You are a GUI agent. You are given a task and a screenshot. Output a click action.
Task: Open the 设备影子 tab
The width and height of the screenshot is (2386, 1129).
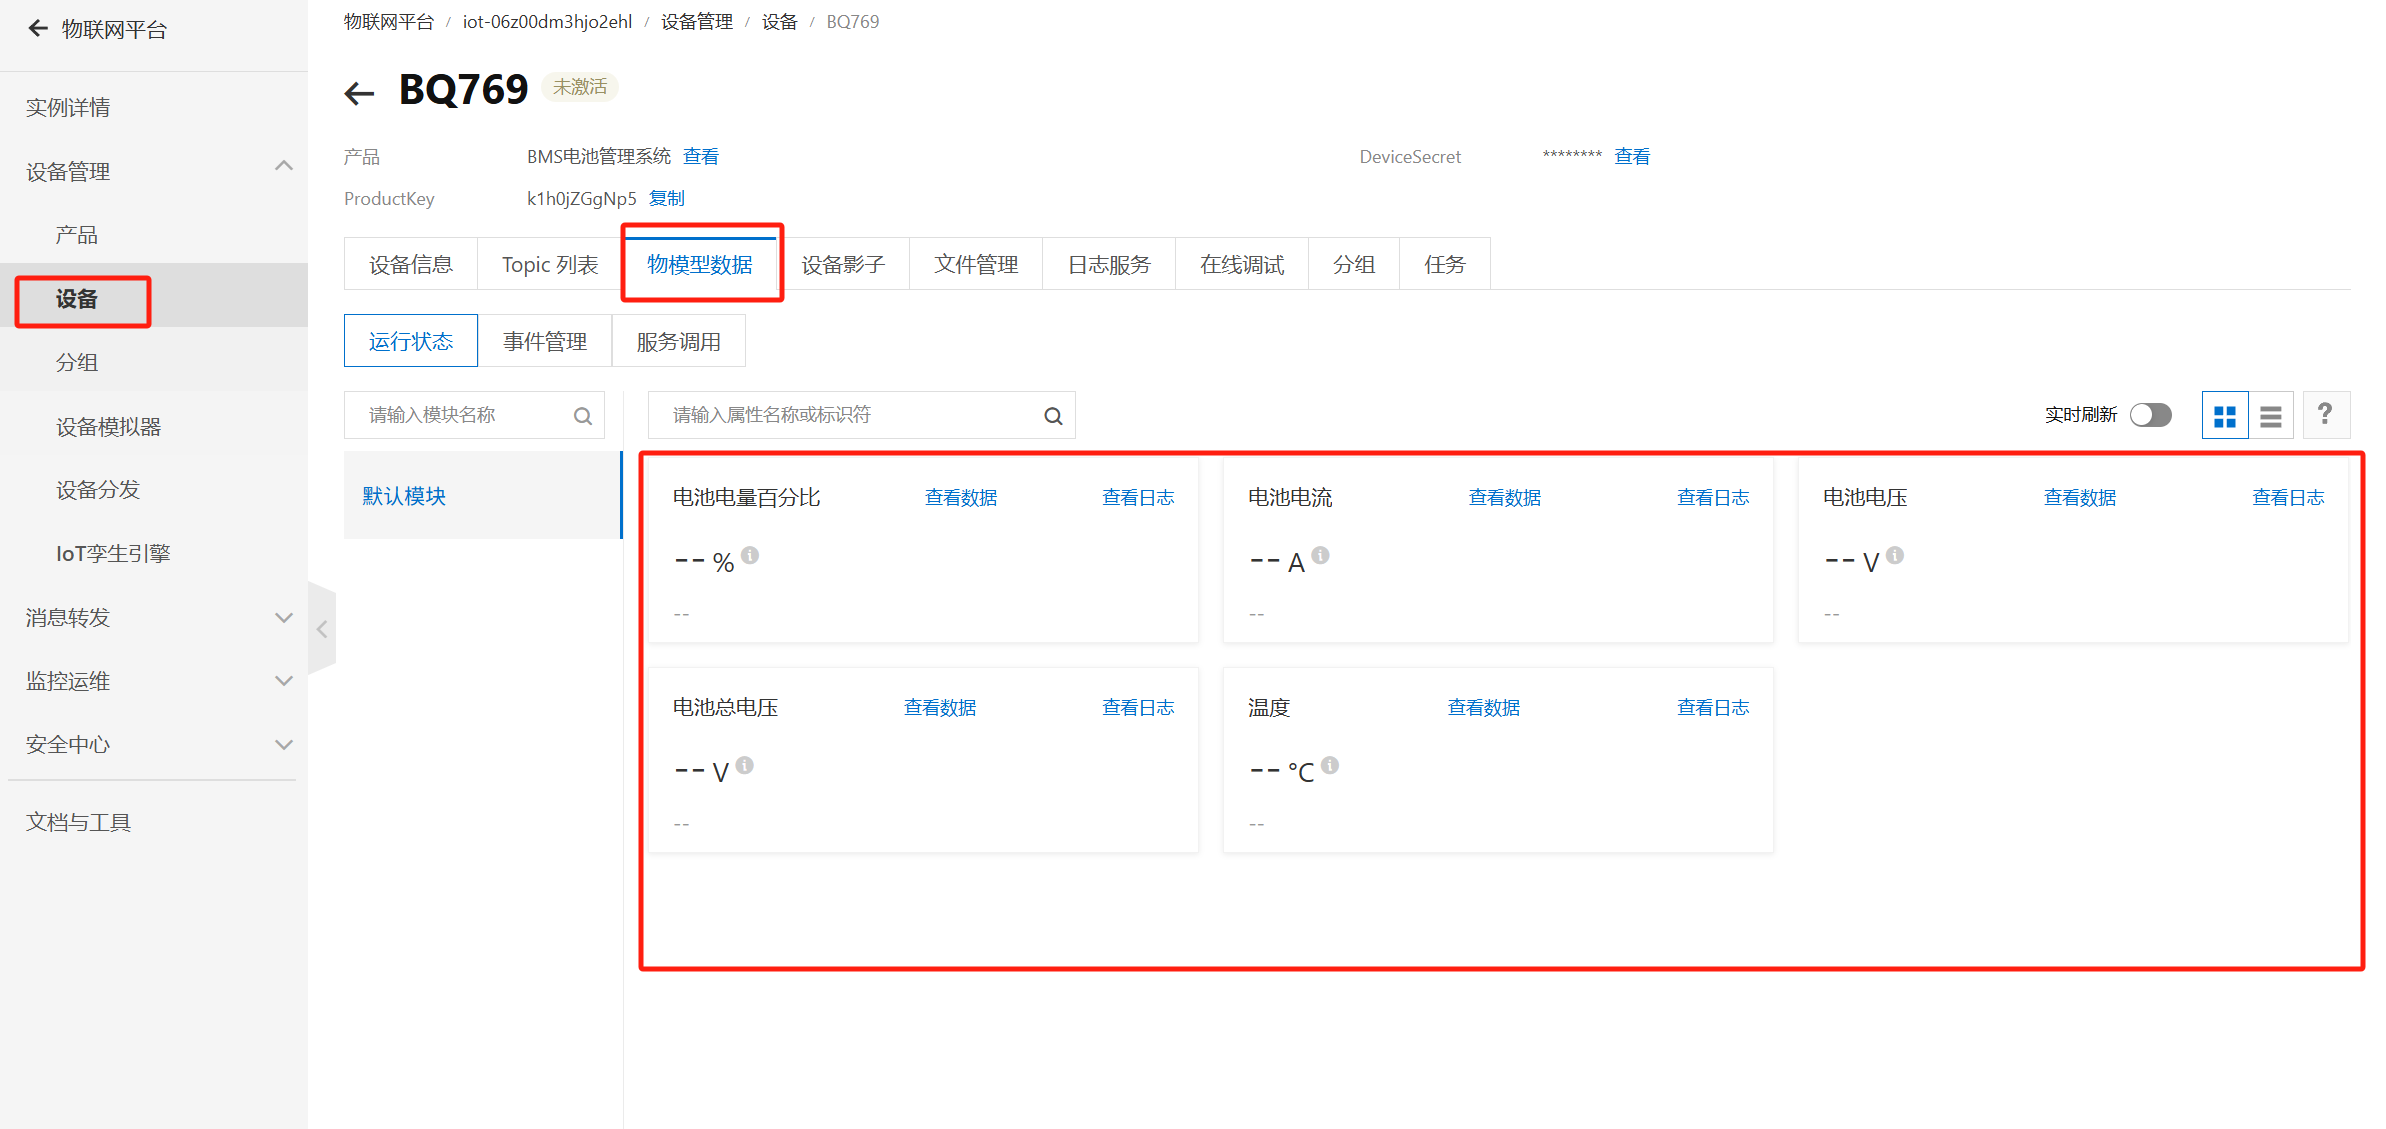tap(843, 265)
